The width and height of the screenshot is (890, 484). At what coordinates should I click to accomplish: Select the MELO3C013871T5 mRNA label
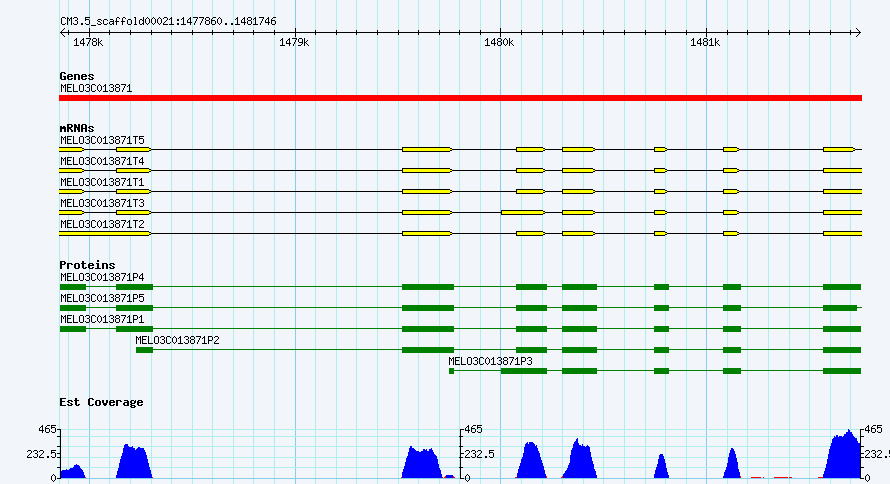click(102, 140)
